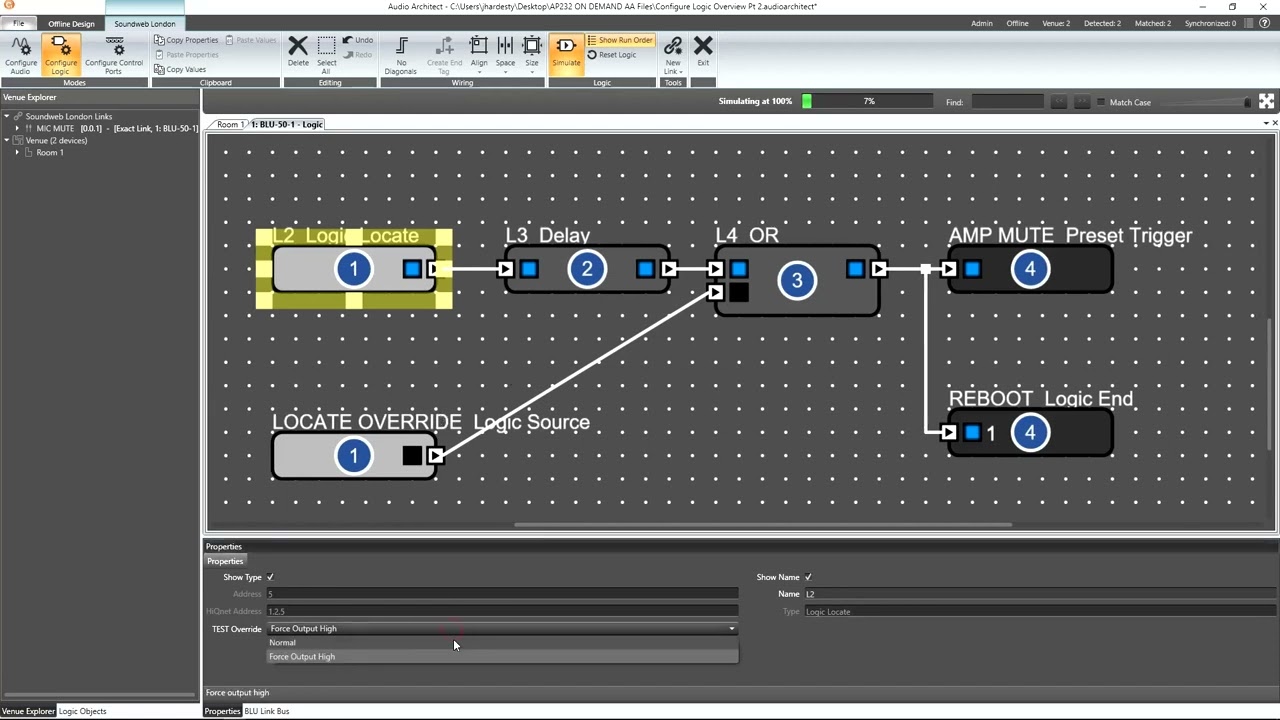
Task: Select the L4 OR block
Action: tap(797, 280)
